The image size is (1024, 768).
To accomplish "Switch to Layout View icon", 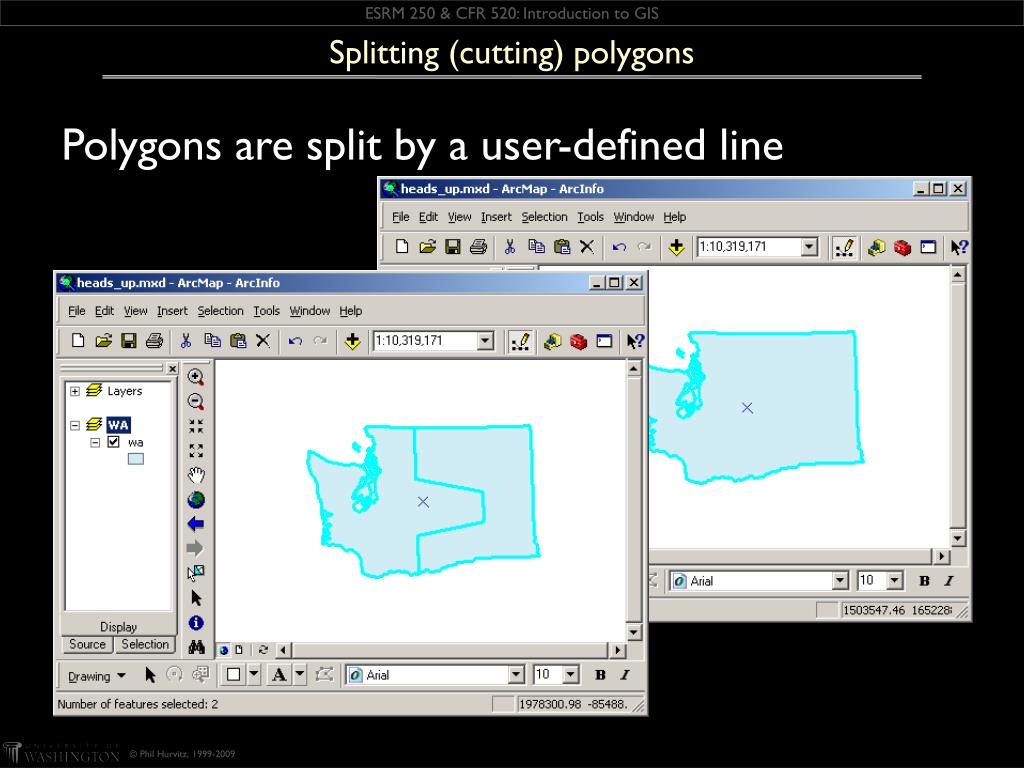I will click(x=239, y=650).
